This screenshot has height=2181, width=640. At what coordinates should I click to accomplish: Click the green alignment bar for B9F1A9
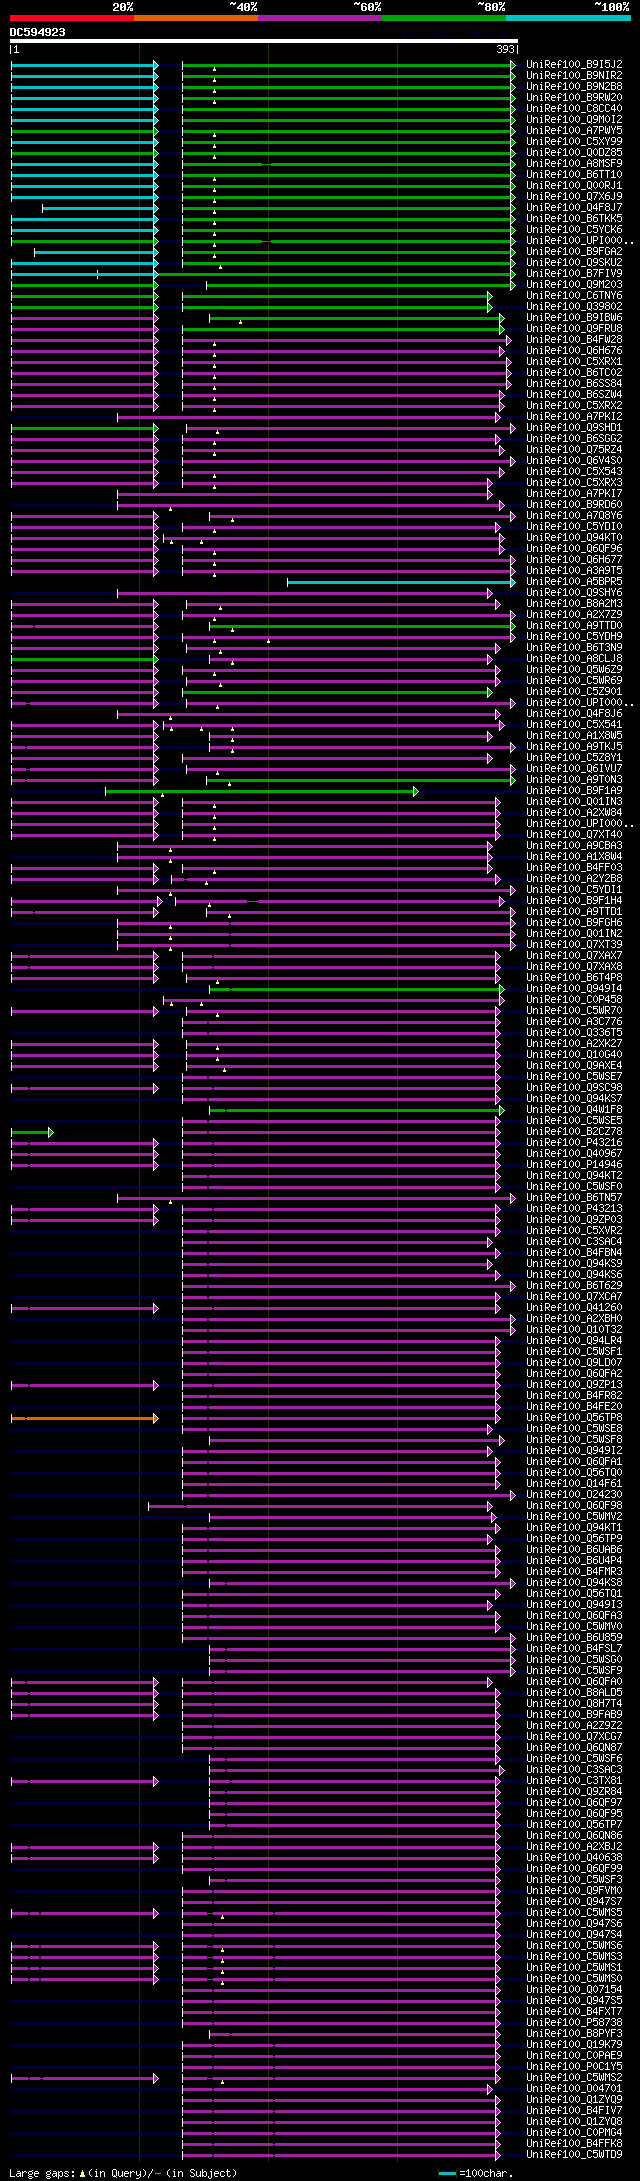[262, 791]
